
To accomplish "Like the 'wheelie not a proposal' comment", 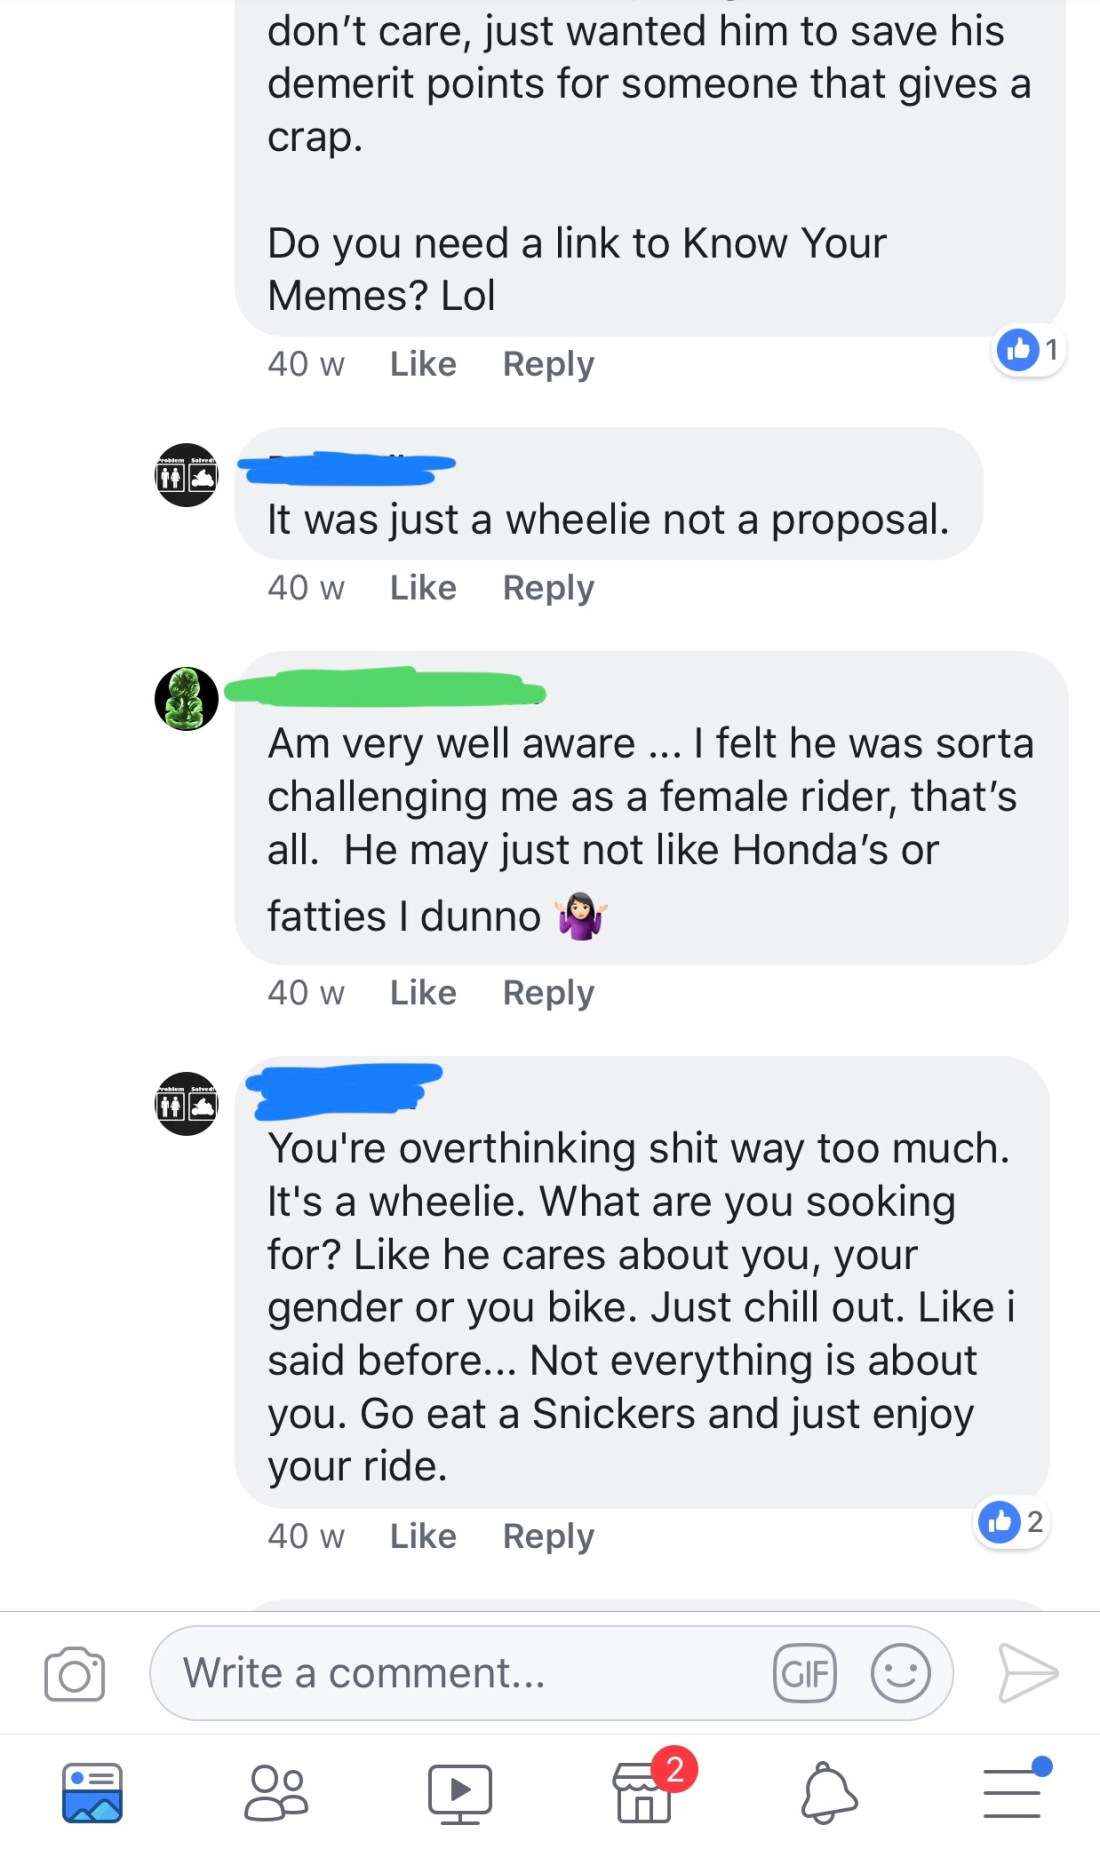I will tap(423, 588).
